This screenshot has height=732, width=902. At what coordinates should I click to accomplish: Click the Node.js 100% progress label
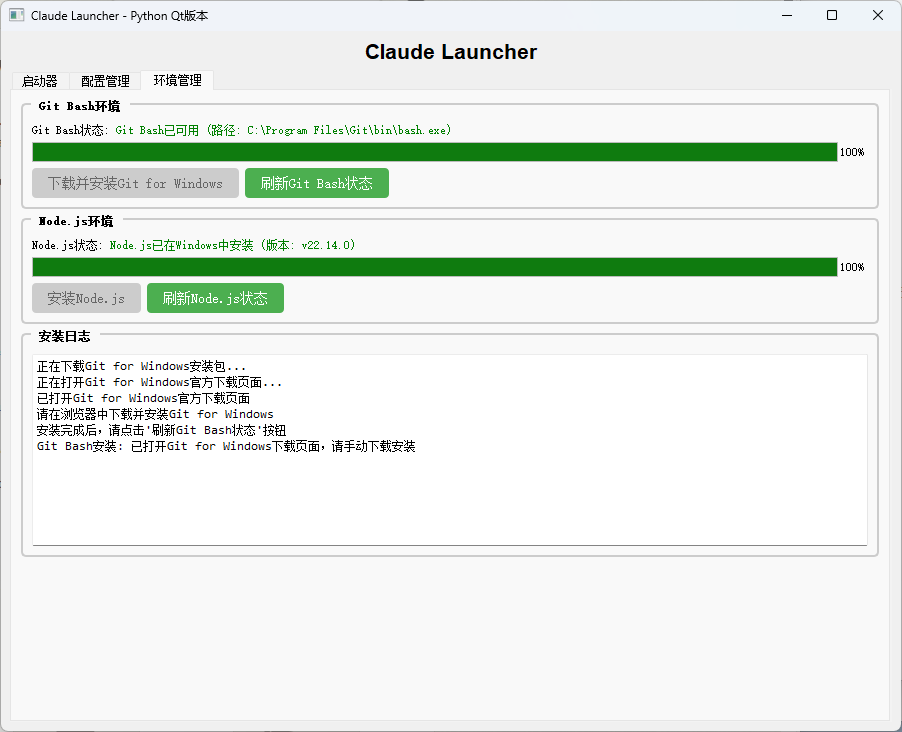(x=852, y=267)
